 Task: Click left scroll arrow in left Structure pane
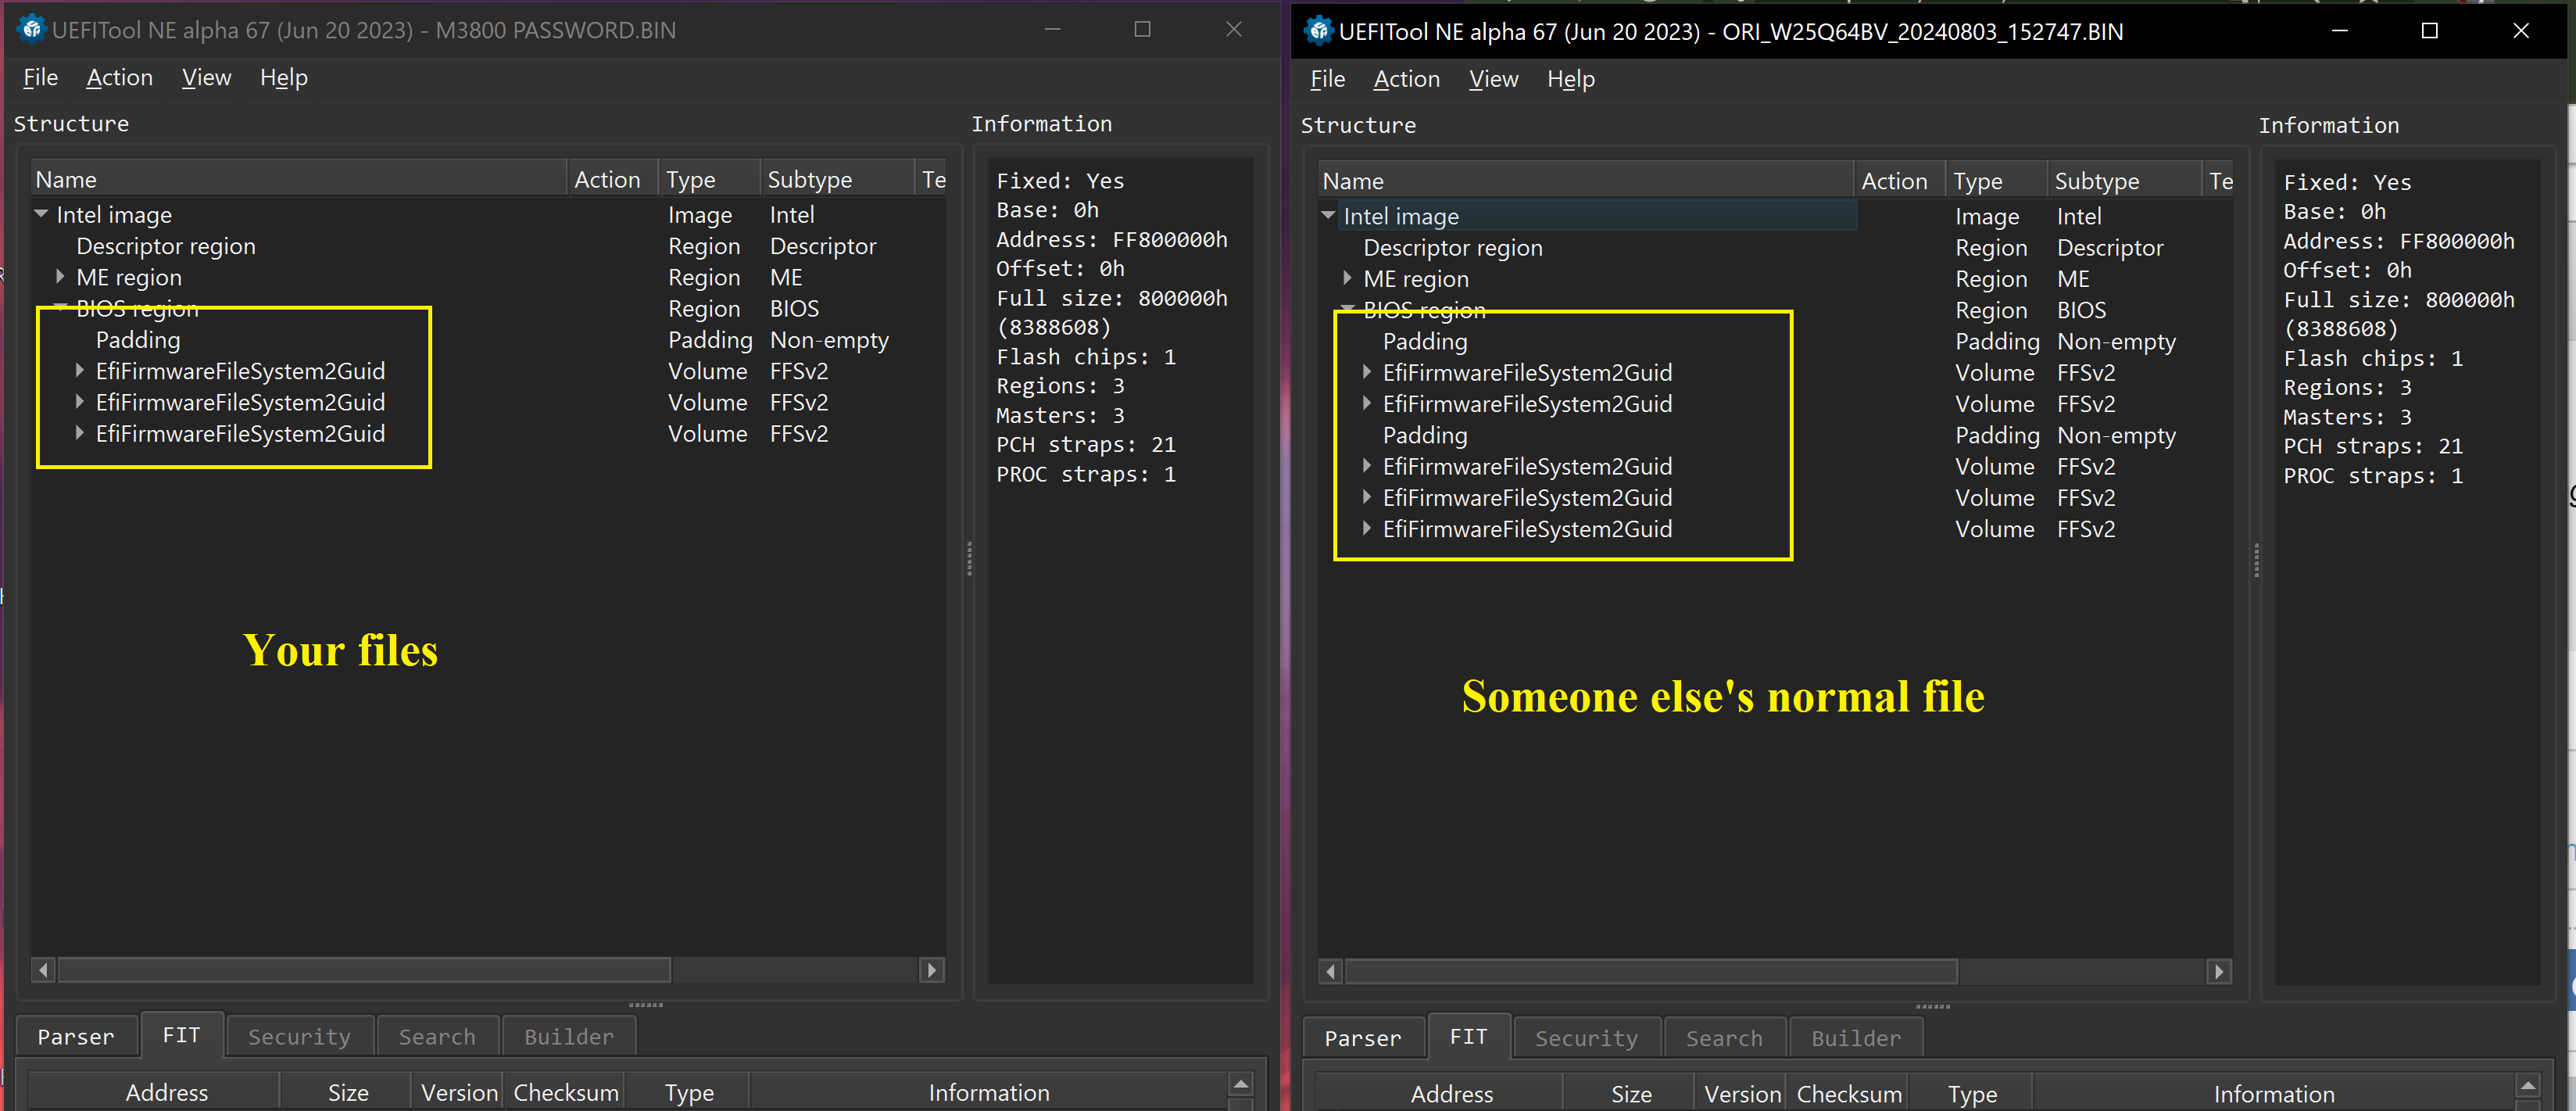(43, 969)
